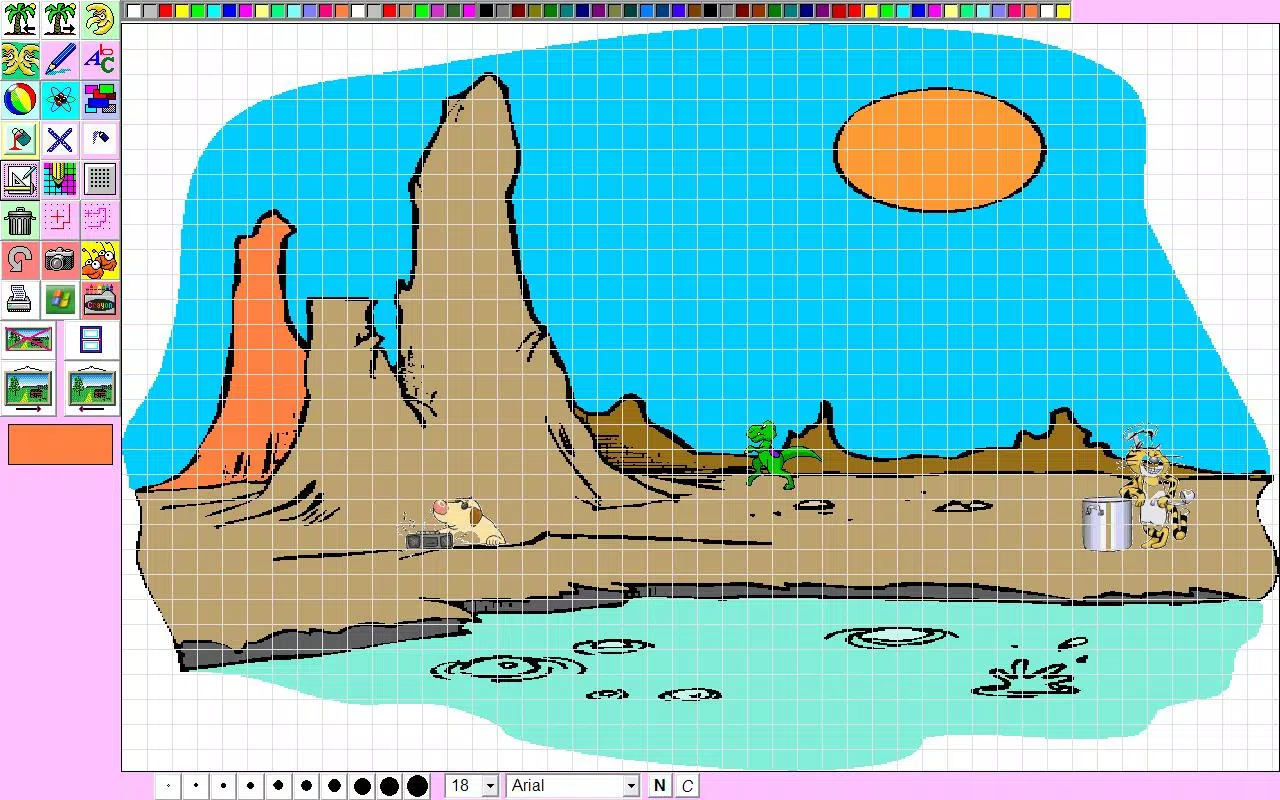Click the camera icon
Screen dimensions: 1280x800
click(60, 259)
